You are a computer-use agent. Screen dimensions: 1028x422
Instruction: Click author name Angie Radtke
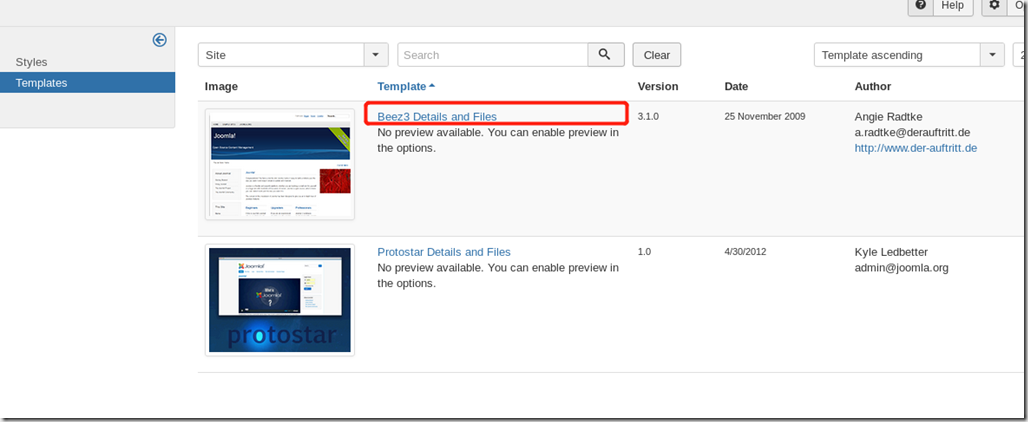click(x=888, y=117)
